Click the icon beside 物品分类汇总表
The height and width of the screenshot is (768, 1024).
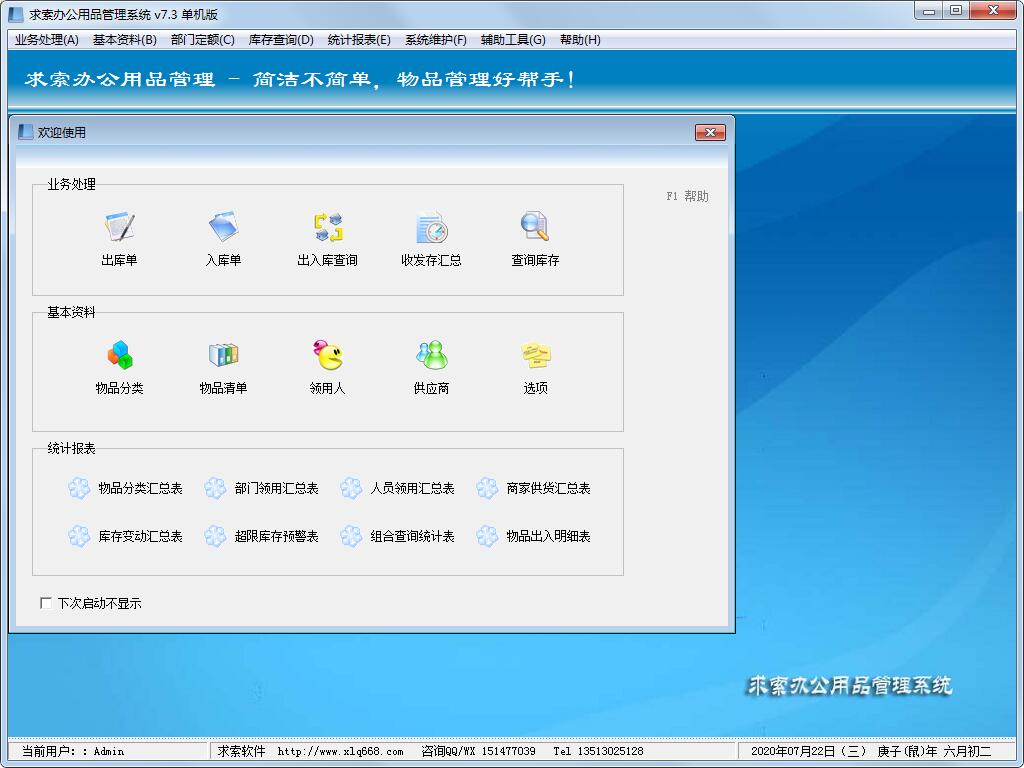pos(79,488)
